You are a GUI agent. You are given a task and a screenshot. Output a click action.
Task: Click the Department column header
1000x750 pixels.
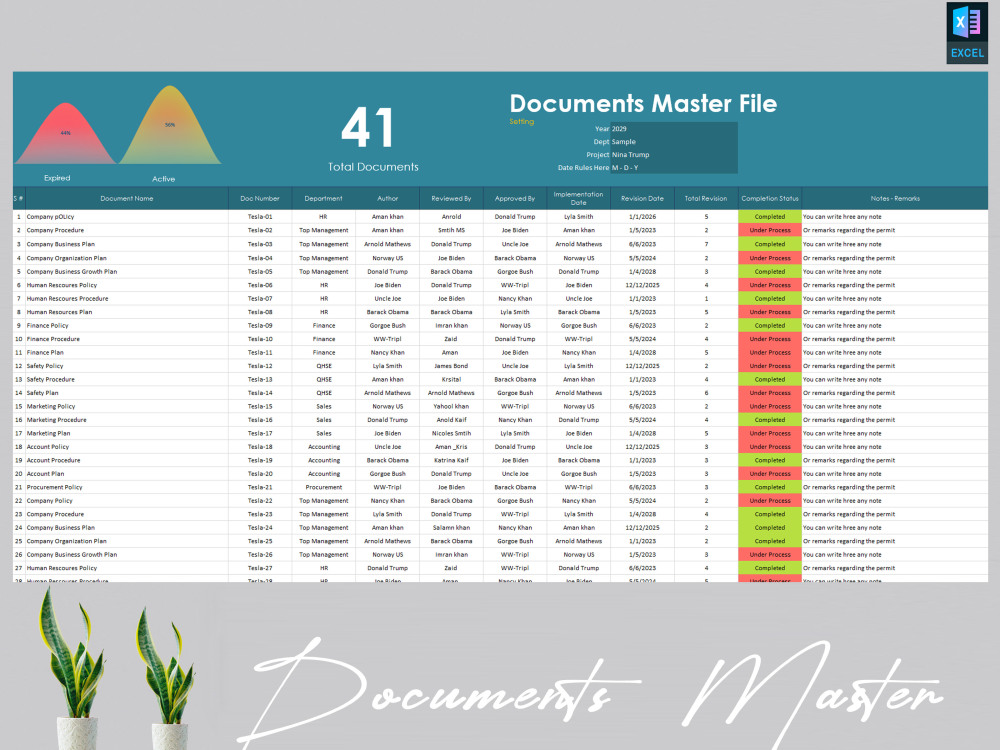pos(323,198)
